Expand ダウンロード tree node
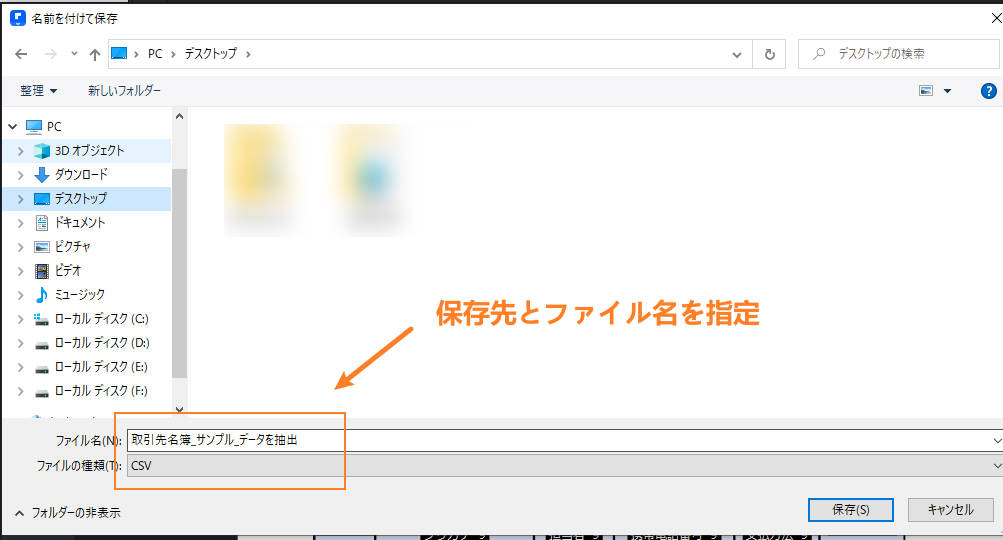This screenshot has width=1003, height=540. tap(20, 175)
